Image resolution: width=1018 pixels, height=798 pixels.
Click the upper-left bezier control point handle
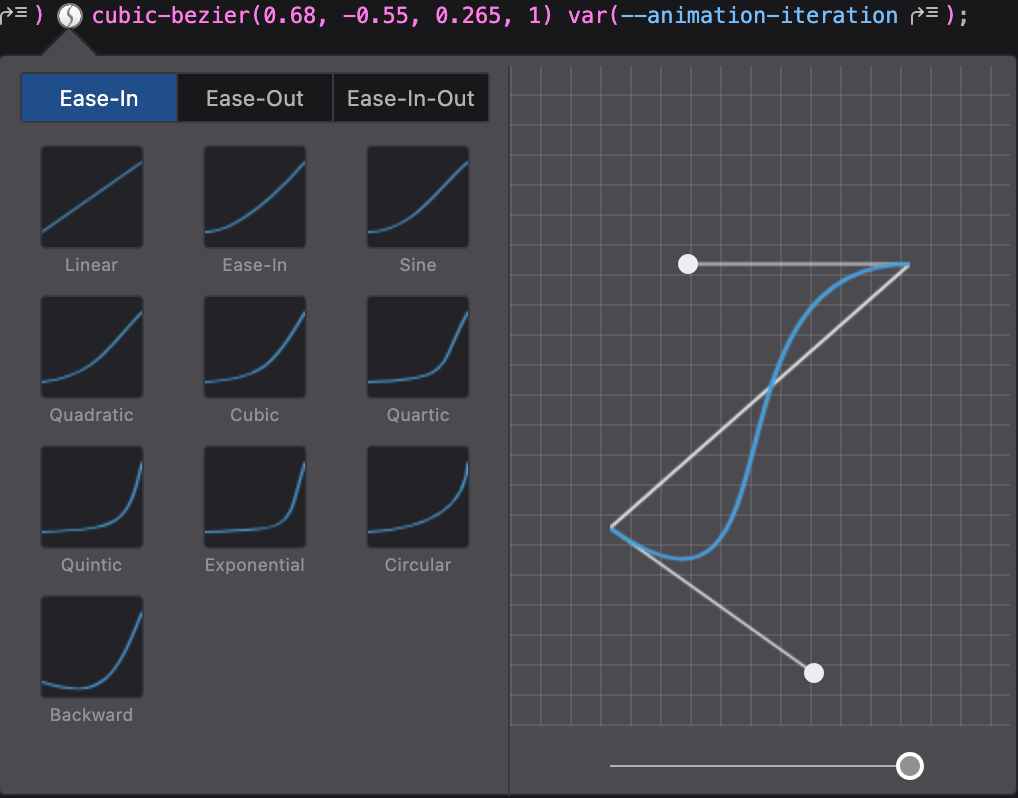(x=687, y=264)
